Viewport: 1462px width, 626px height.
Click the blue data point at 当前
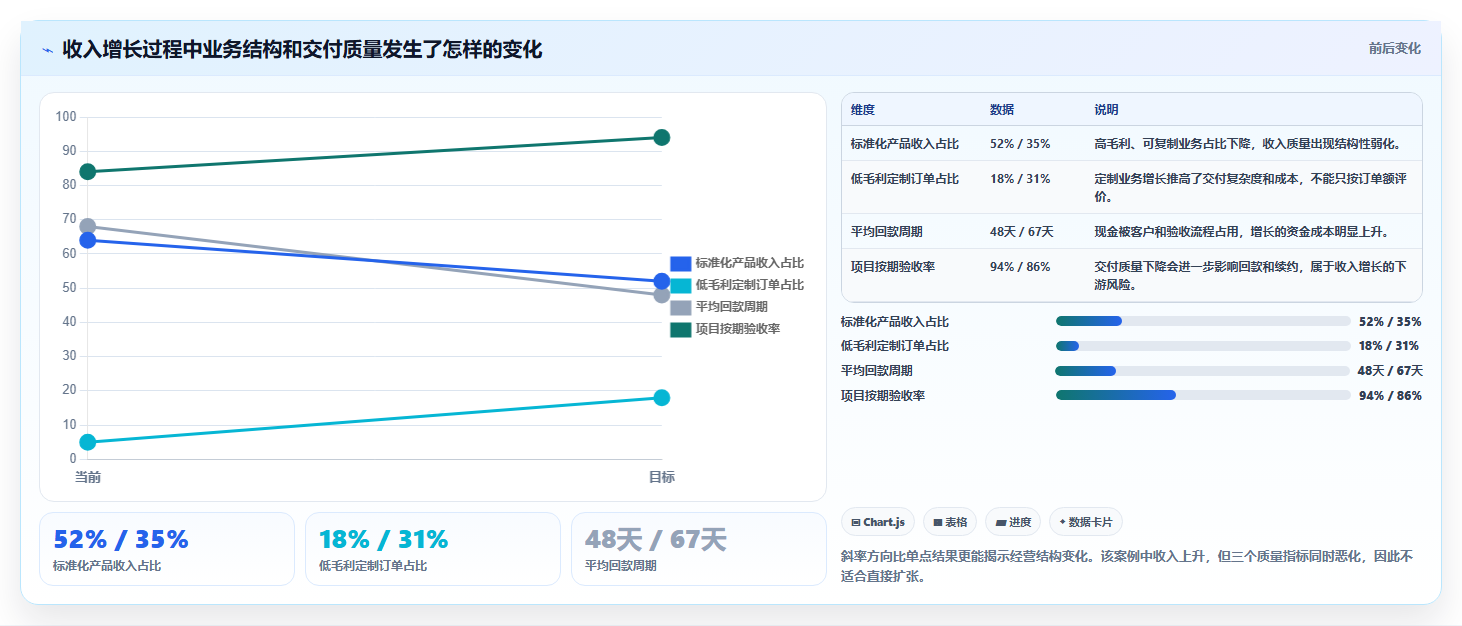(88, 240)
